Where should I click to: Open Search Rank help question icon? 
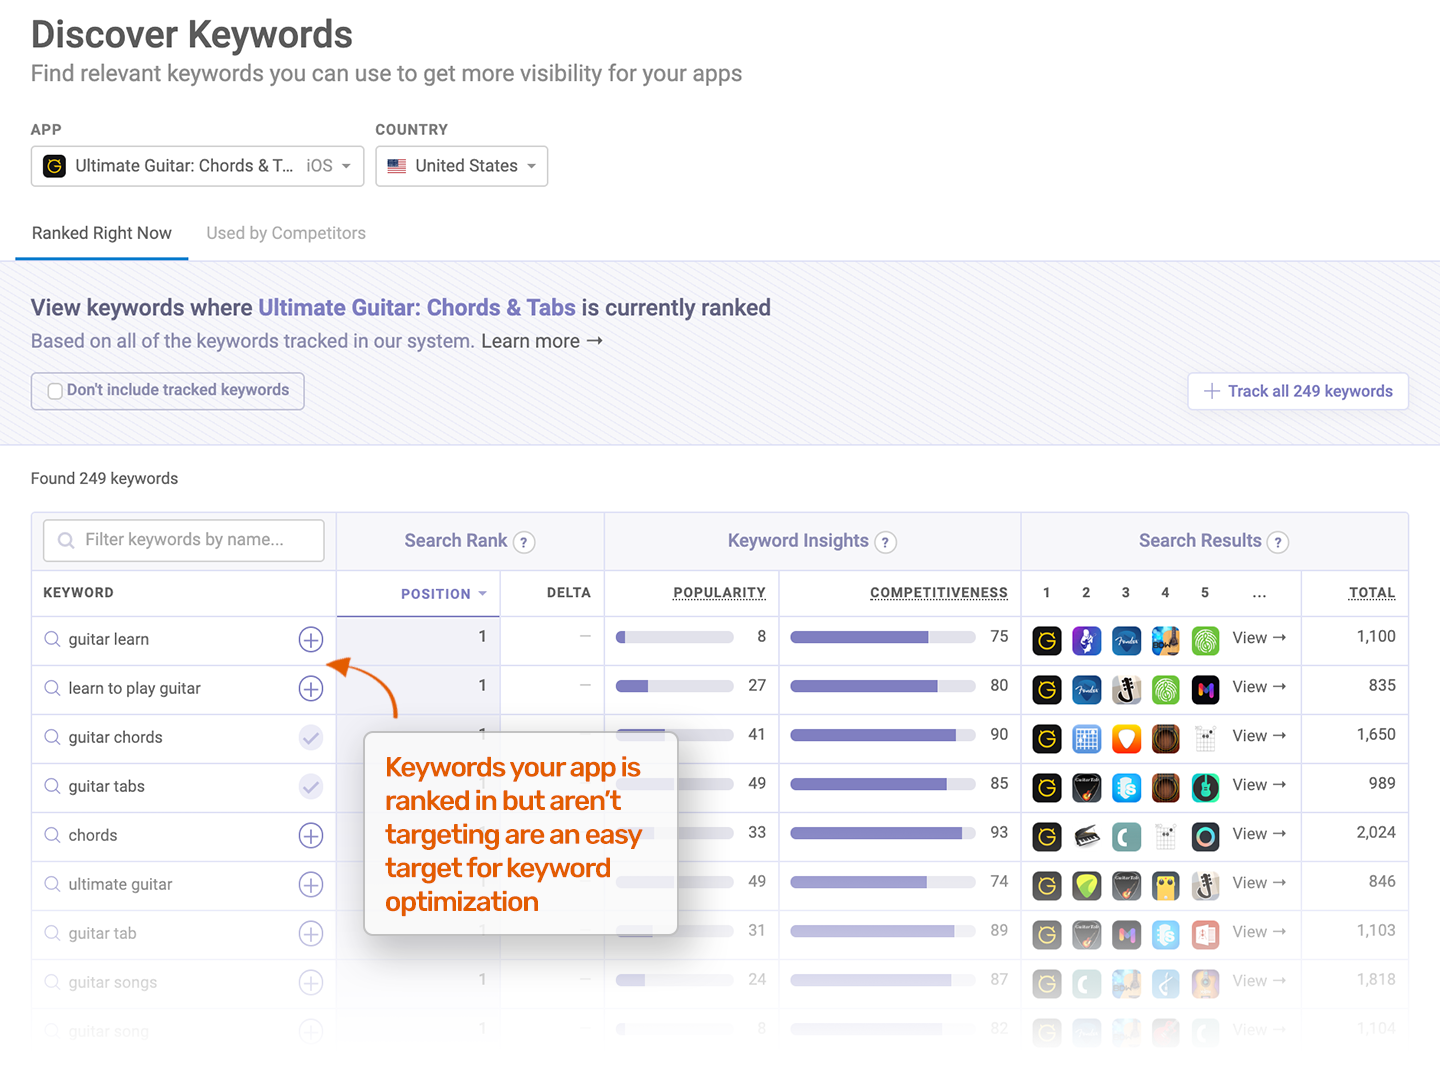pos(524,542)
